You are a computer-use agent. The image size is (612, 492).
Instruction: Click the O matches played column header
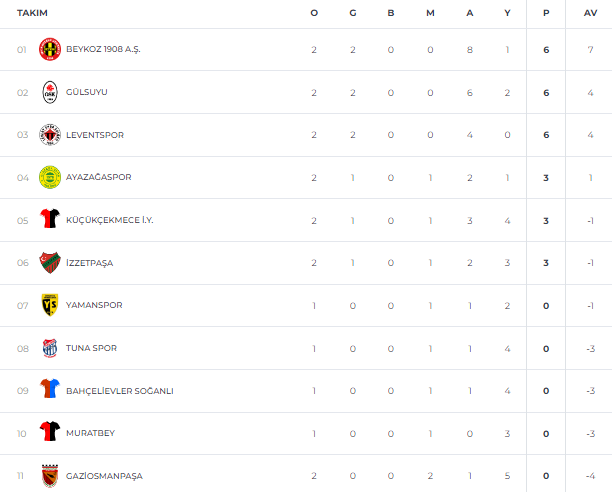[x=314, y=12]
